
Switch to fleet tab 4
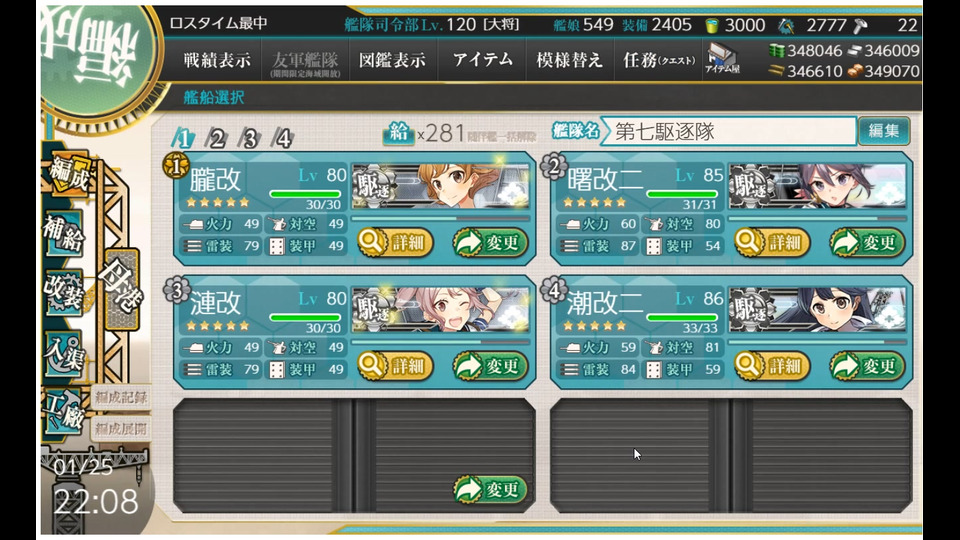click(x=282, y=139)
